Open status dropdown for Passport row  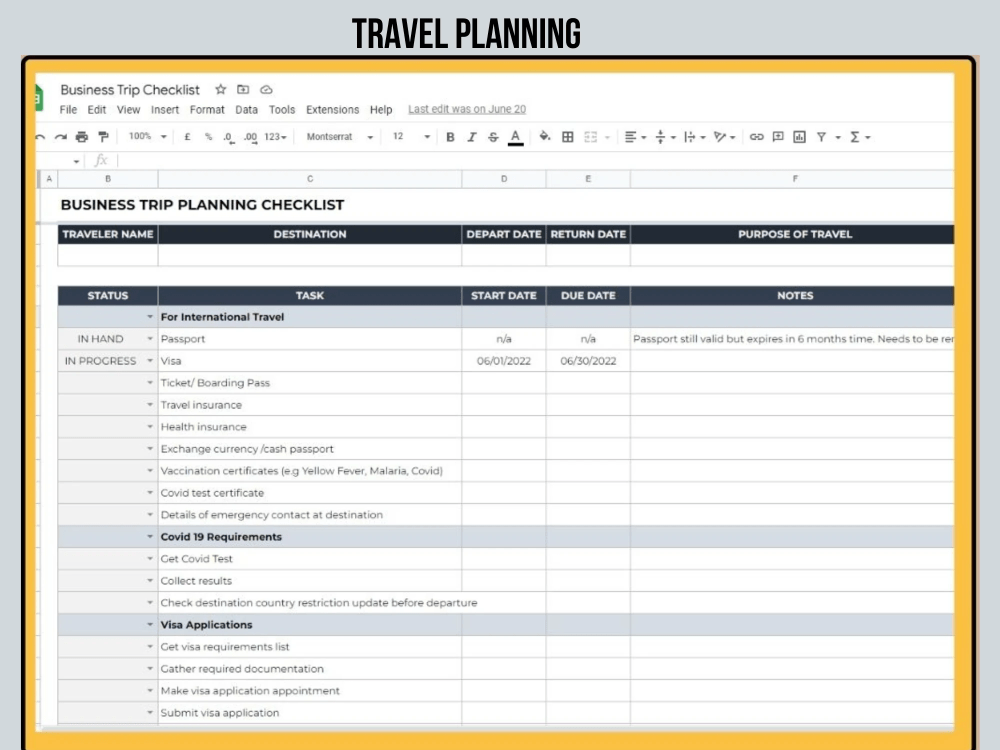tap(150, 339)
